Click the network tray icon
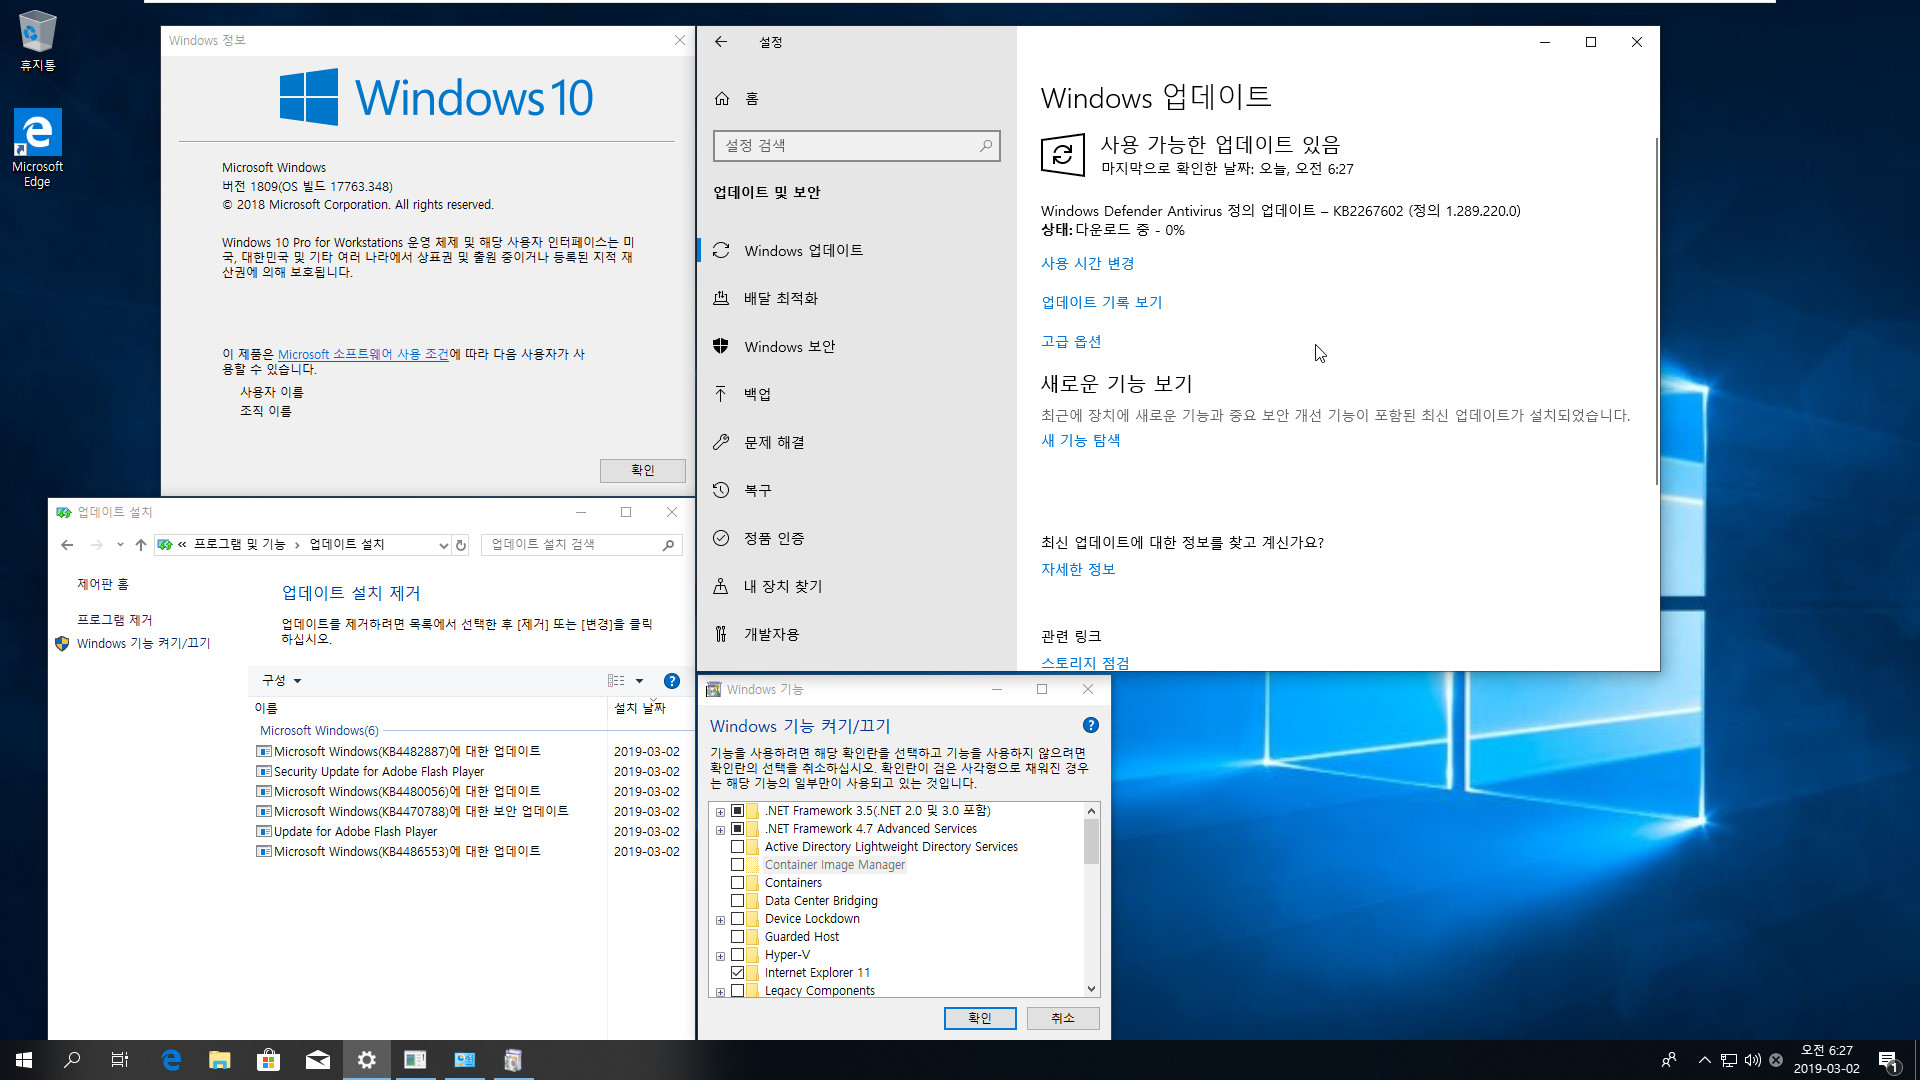1920x1080 pixels. pyautogui.click(x=1729, y=1060)
